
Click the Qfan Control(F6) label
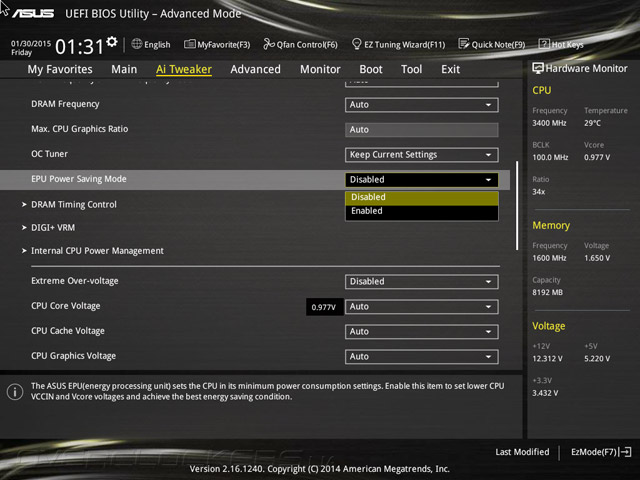pos(307,44)
